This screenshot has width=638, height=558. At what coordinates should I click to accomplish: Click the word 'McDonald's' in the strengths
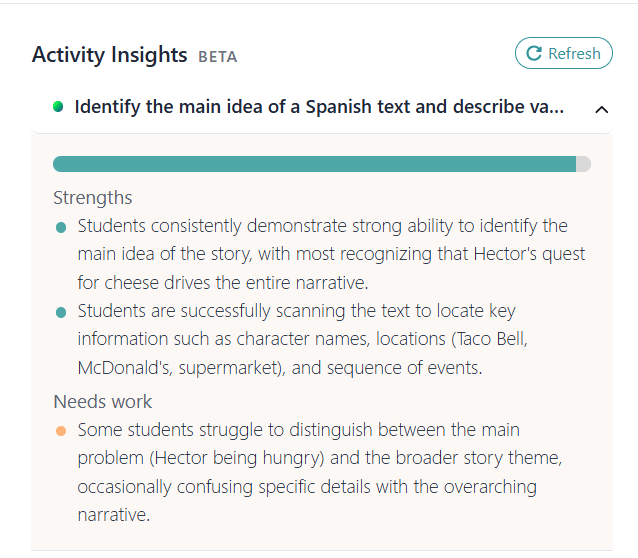[x=122, y=368]
